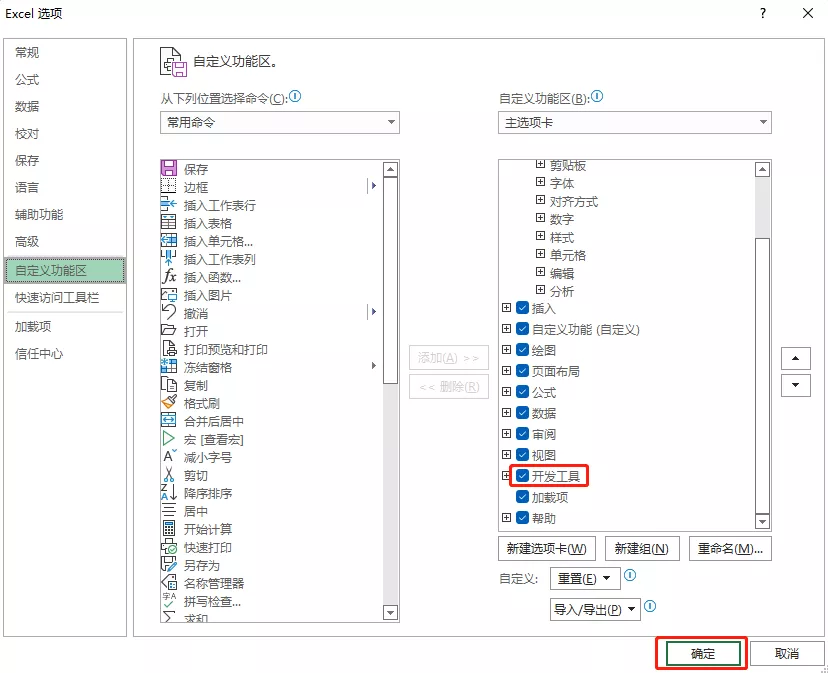Open the 主选项卡 dropdown
This screenshot has height=673, width=828.
coord(635,123)
